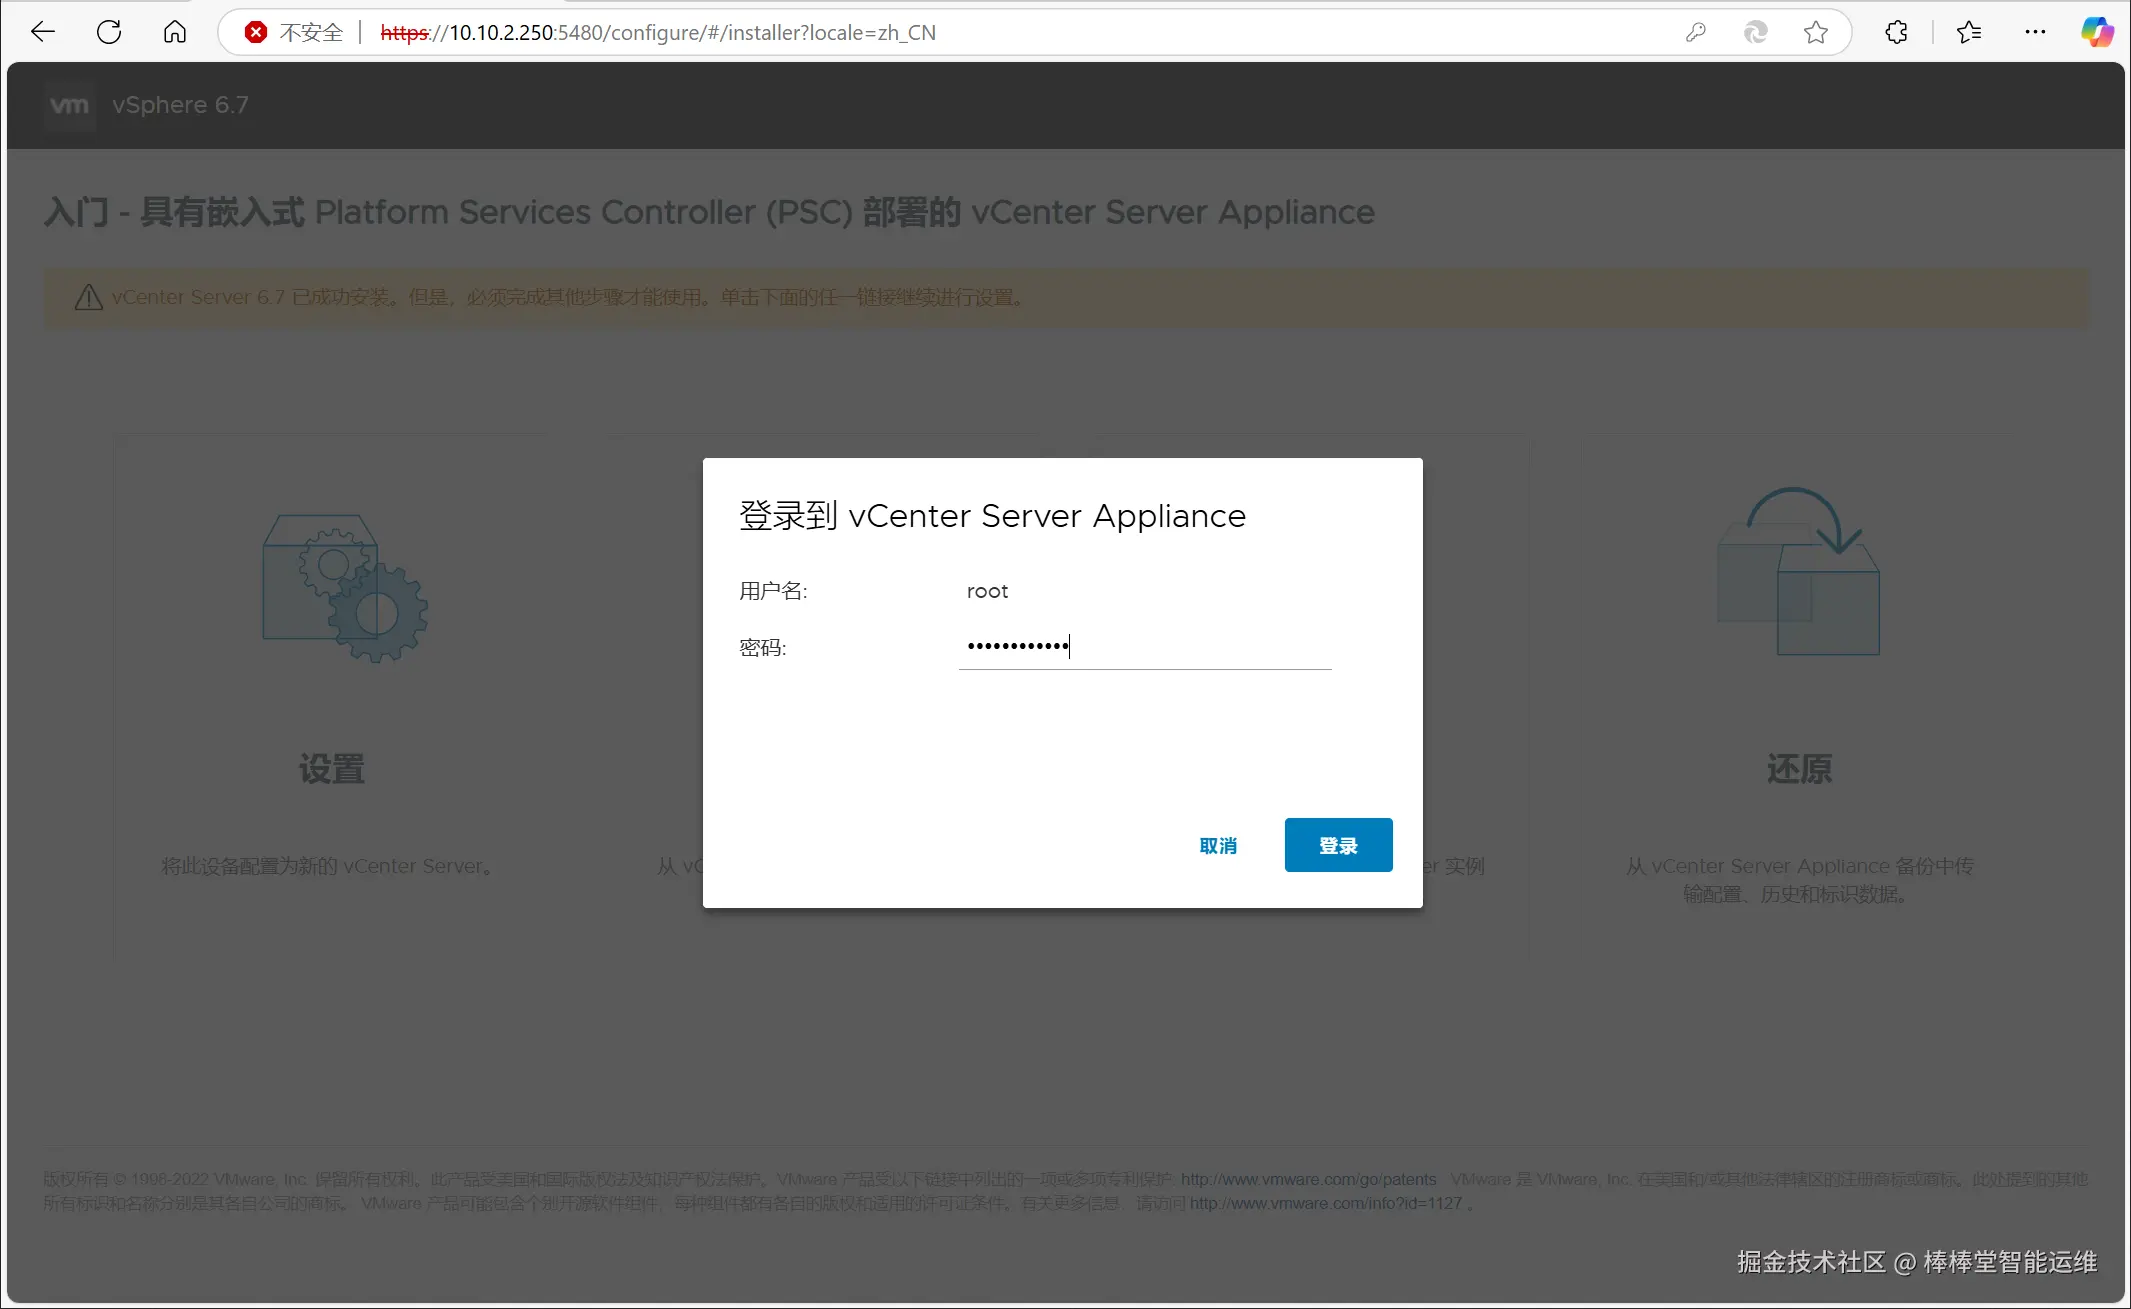Open favorites list icon
The height and width of the screenshot is (1309, 2131).
pos(1969,32)
